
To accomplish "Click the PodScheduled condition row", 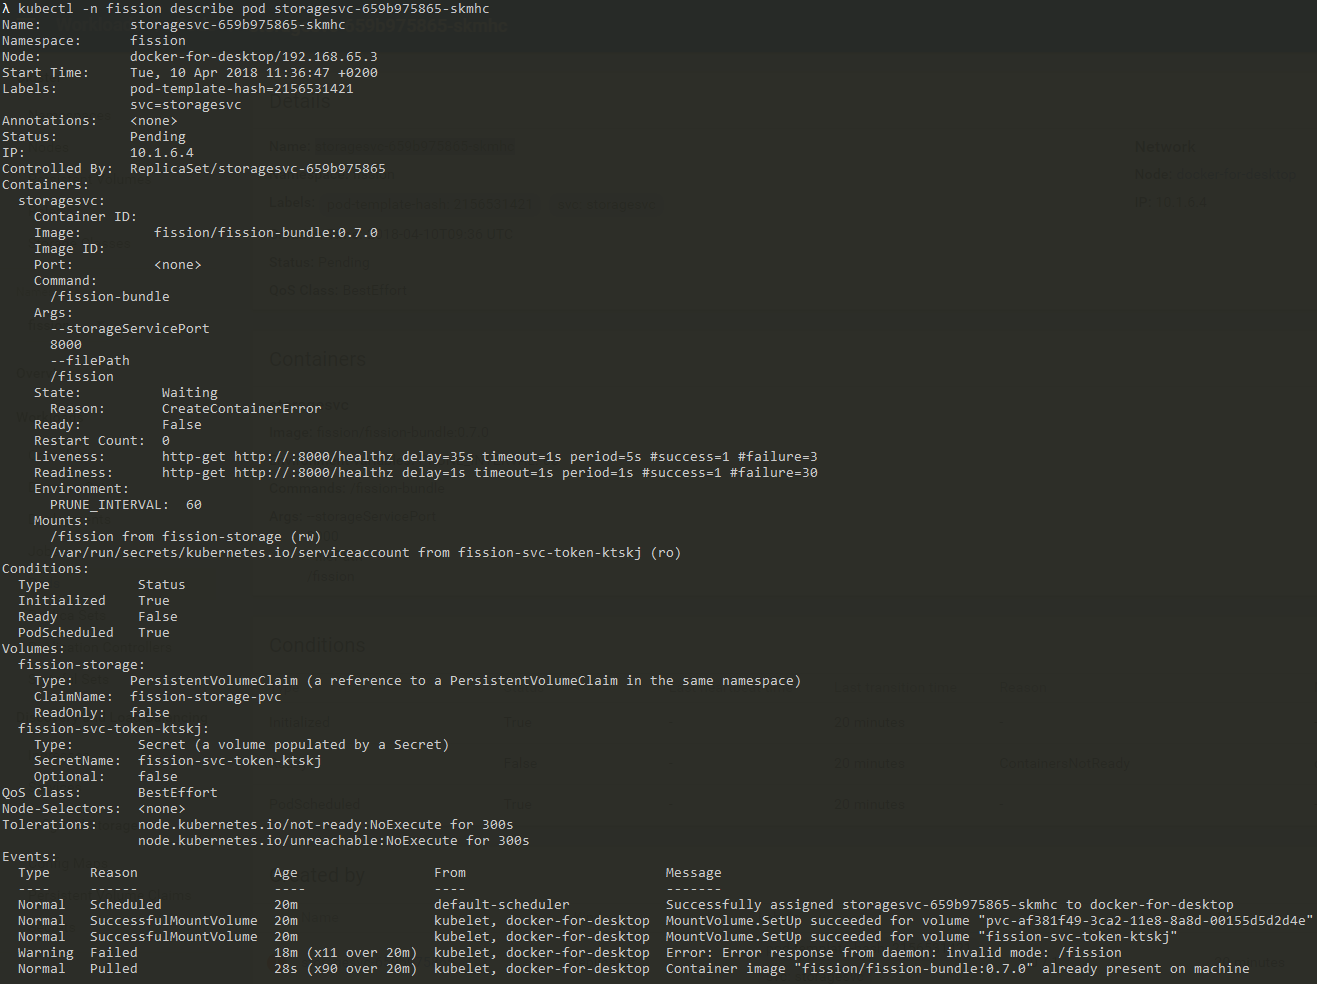I will (94, 632).
